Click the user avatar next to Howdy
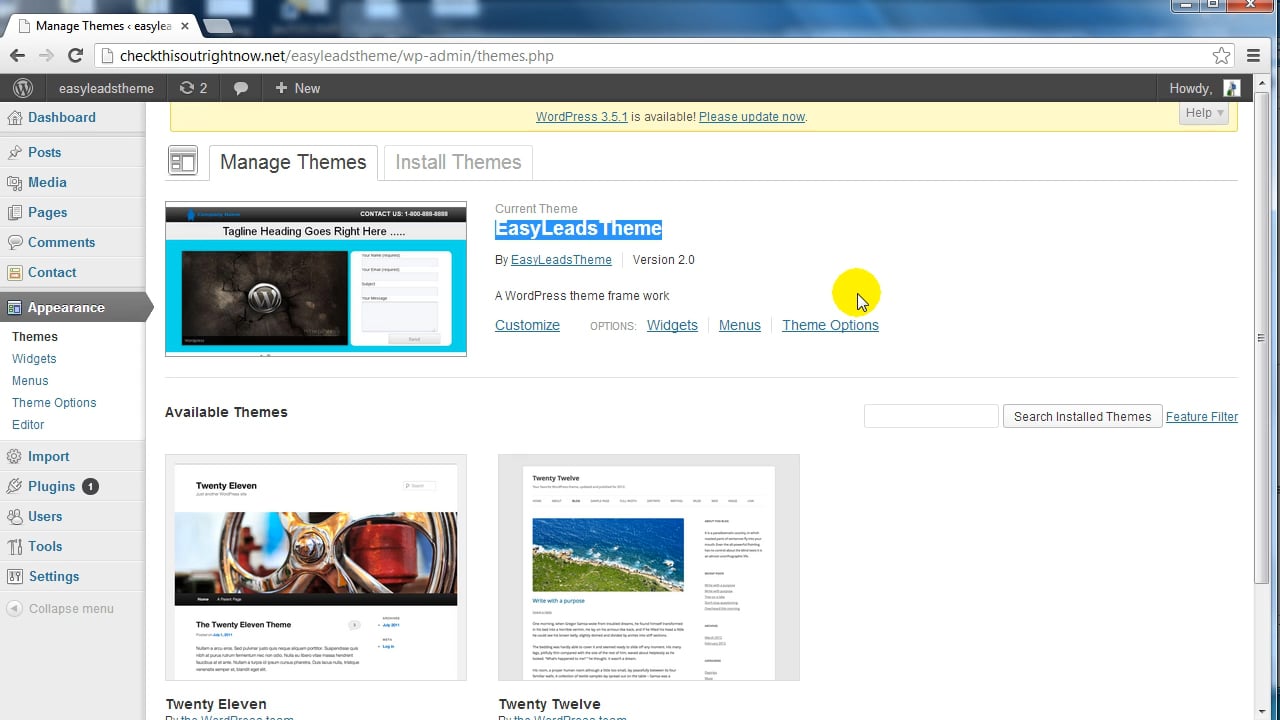Viewport: 1280px width, 720px height. pyautogui.click(x=1231, y=88)
